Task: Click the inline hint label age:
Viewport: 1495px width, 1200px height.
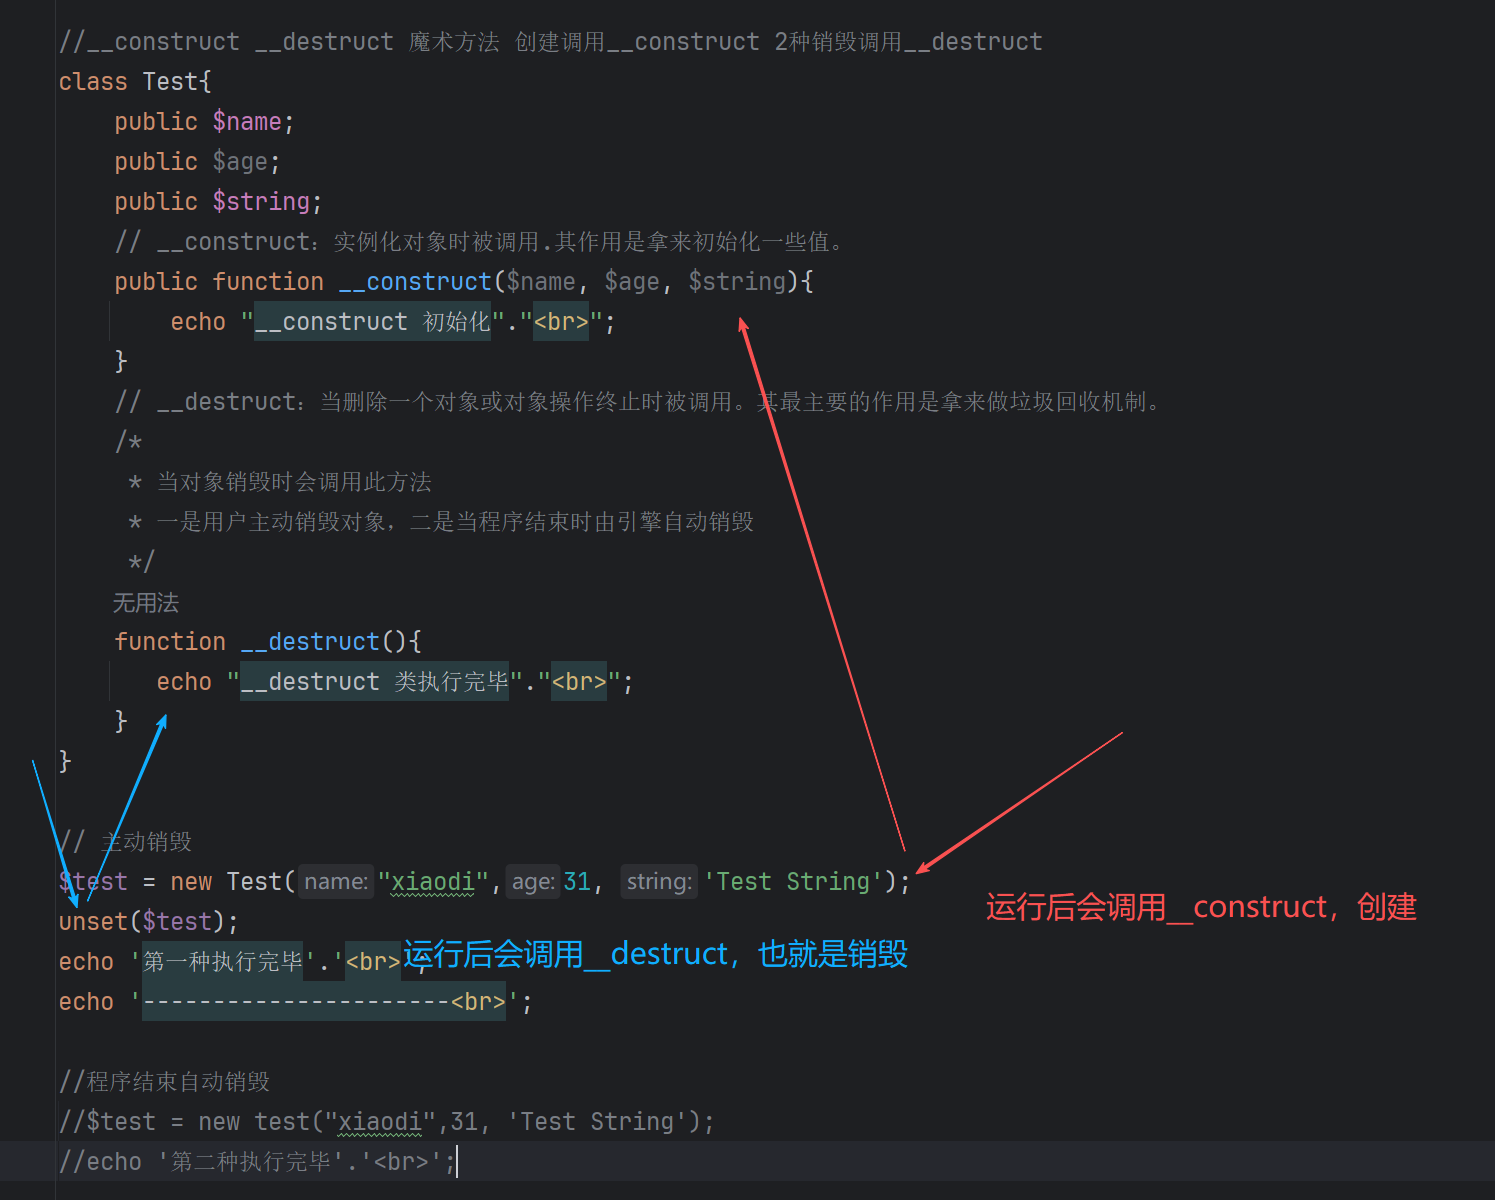Action: [x=532, y=881]
